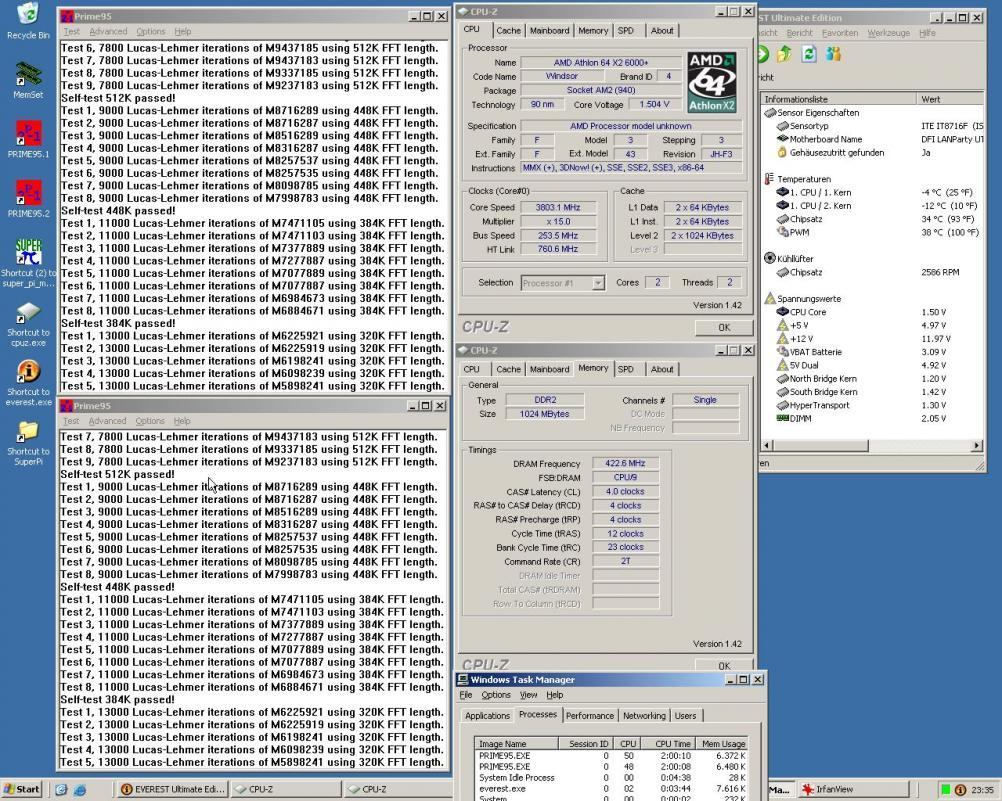Click OK in the lower CPU-Z window

coord(723,665)
